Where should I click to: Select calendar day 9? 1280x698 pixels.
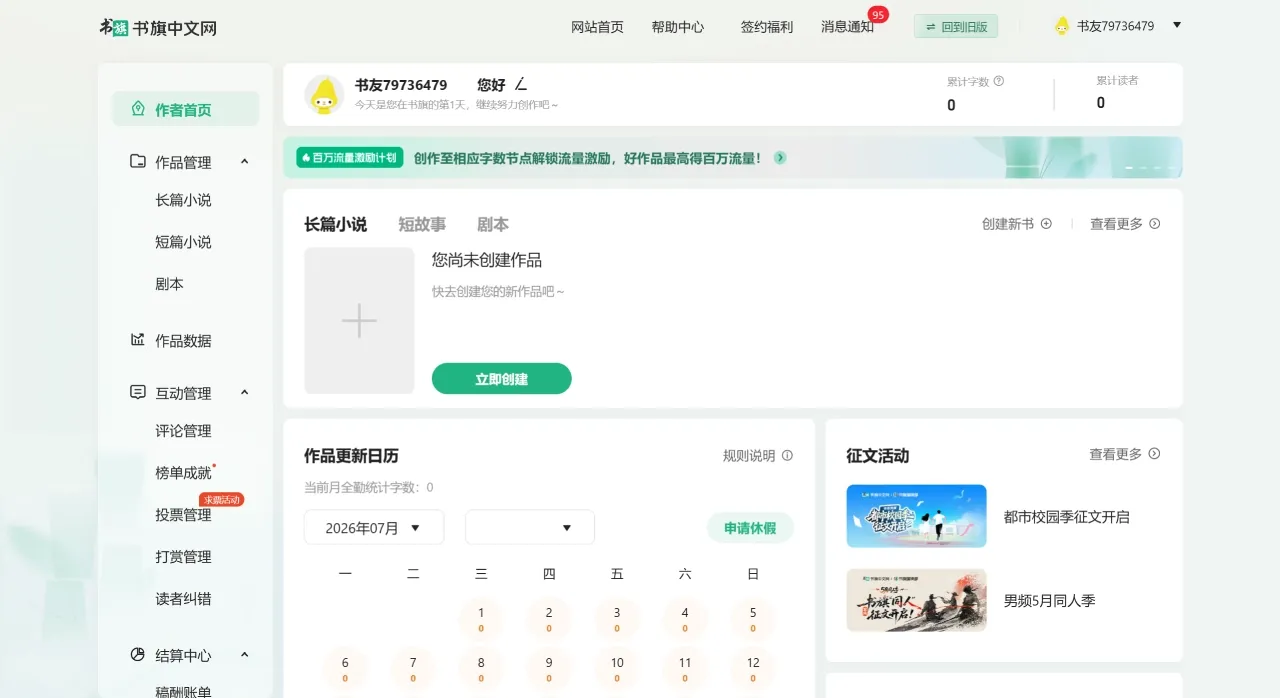(549, 669)
